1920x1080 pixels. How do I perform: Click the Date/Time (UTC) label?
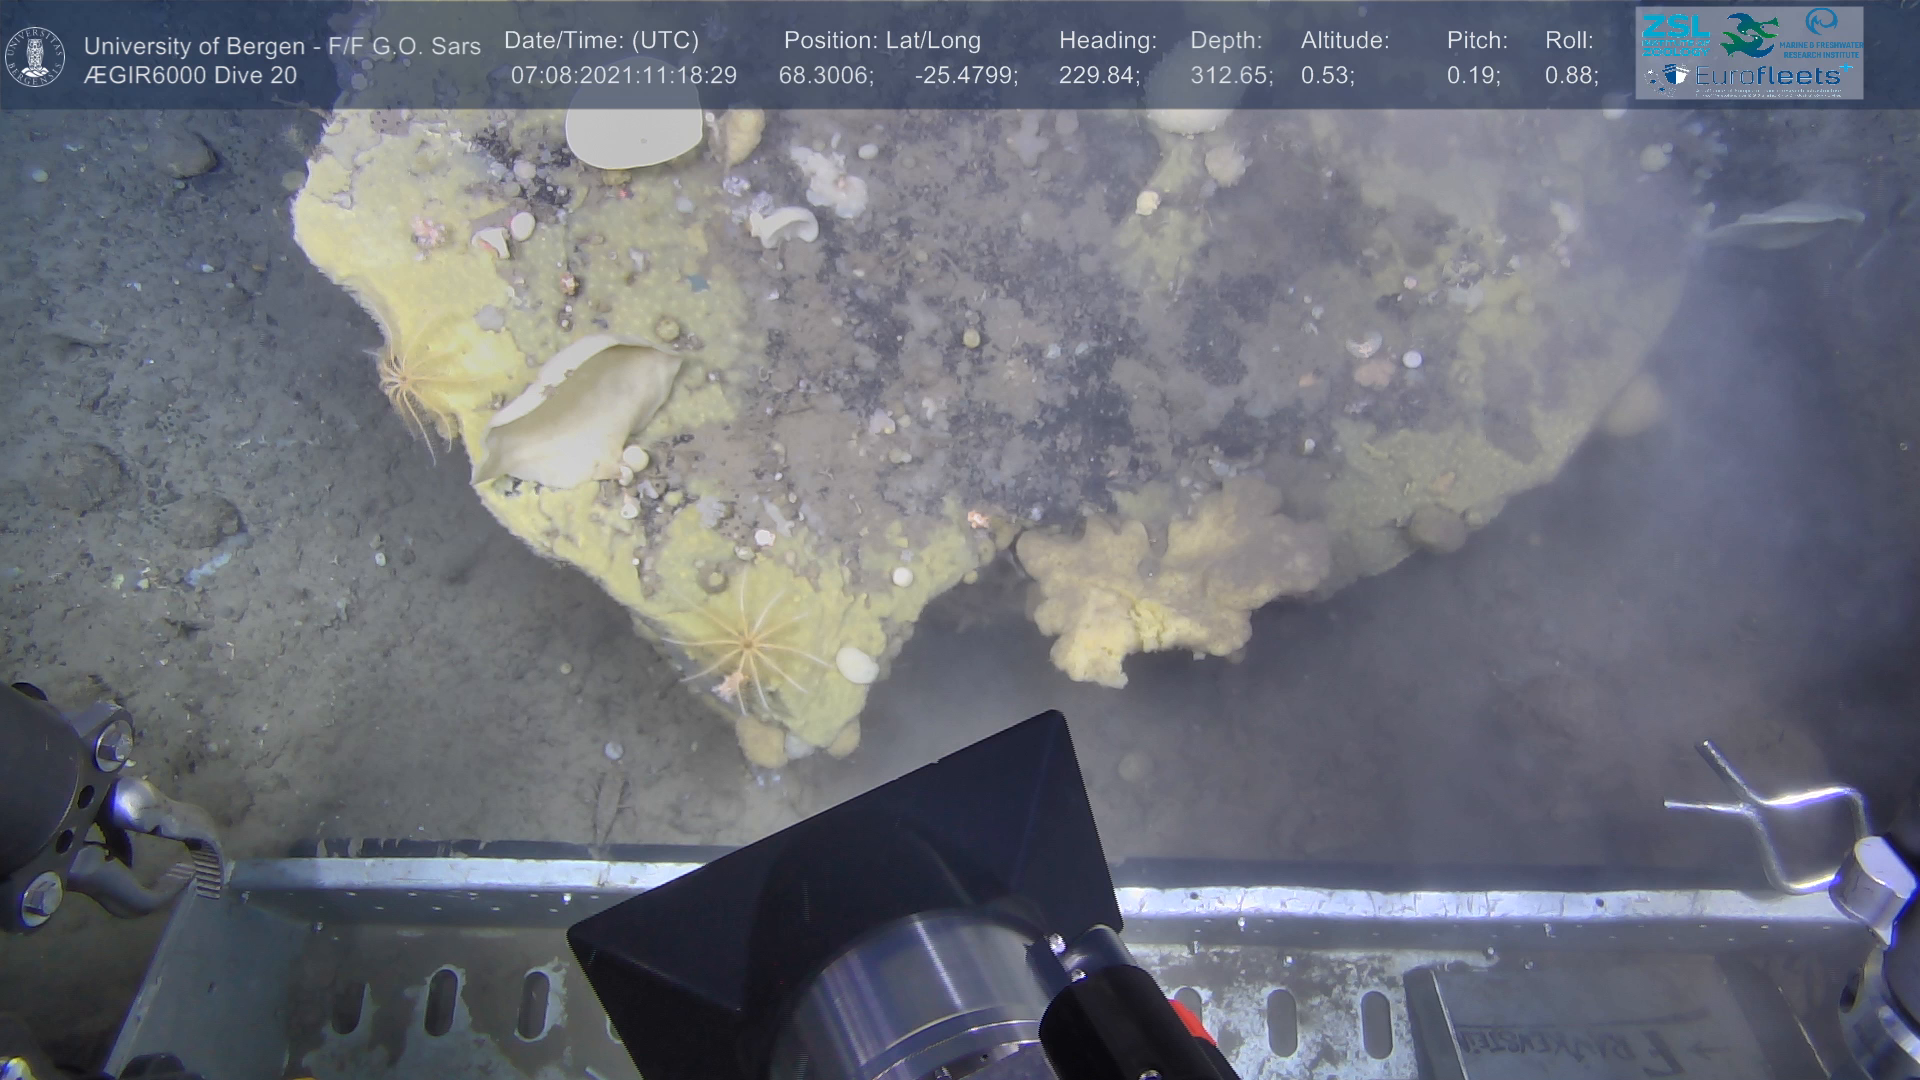click(601, 41)
